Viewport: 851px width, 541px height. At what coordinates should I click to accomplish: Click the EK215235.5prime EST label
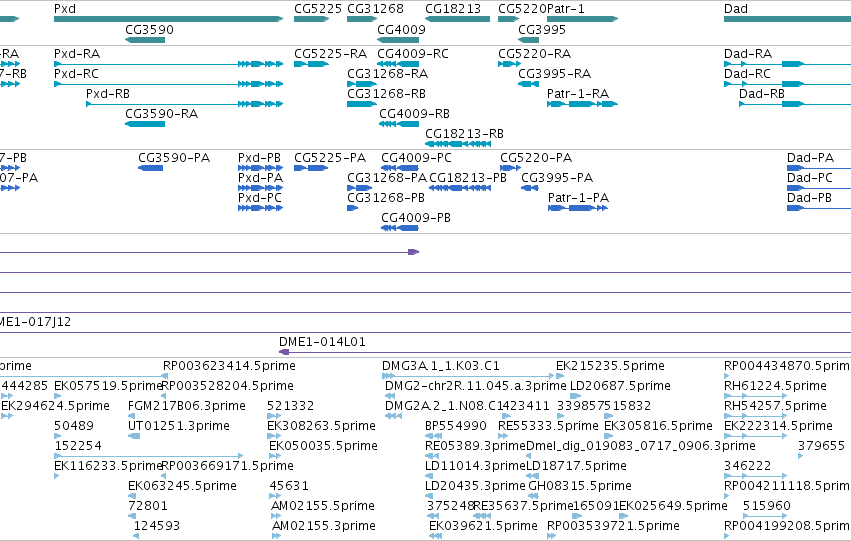(x=610, y=366)
